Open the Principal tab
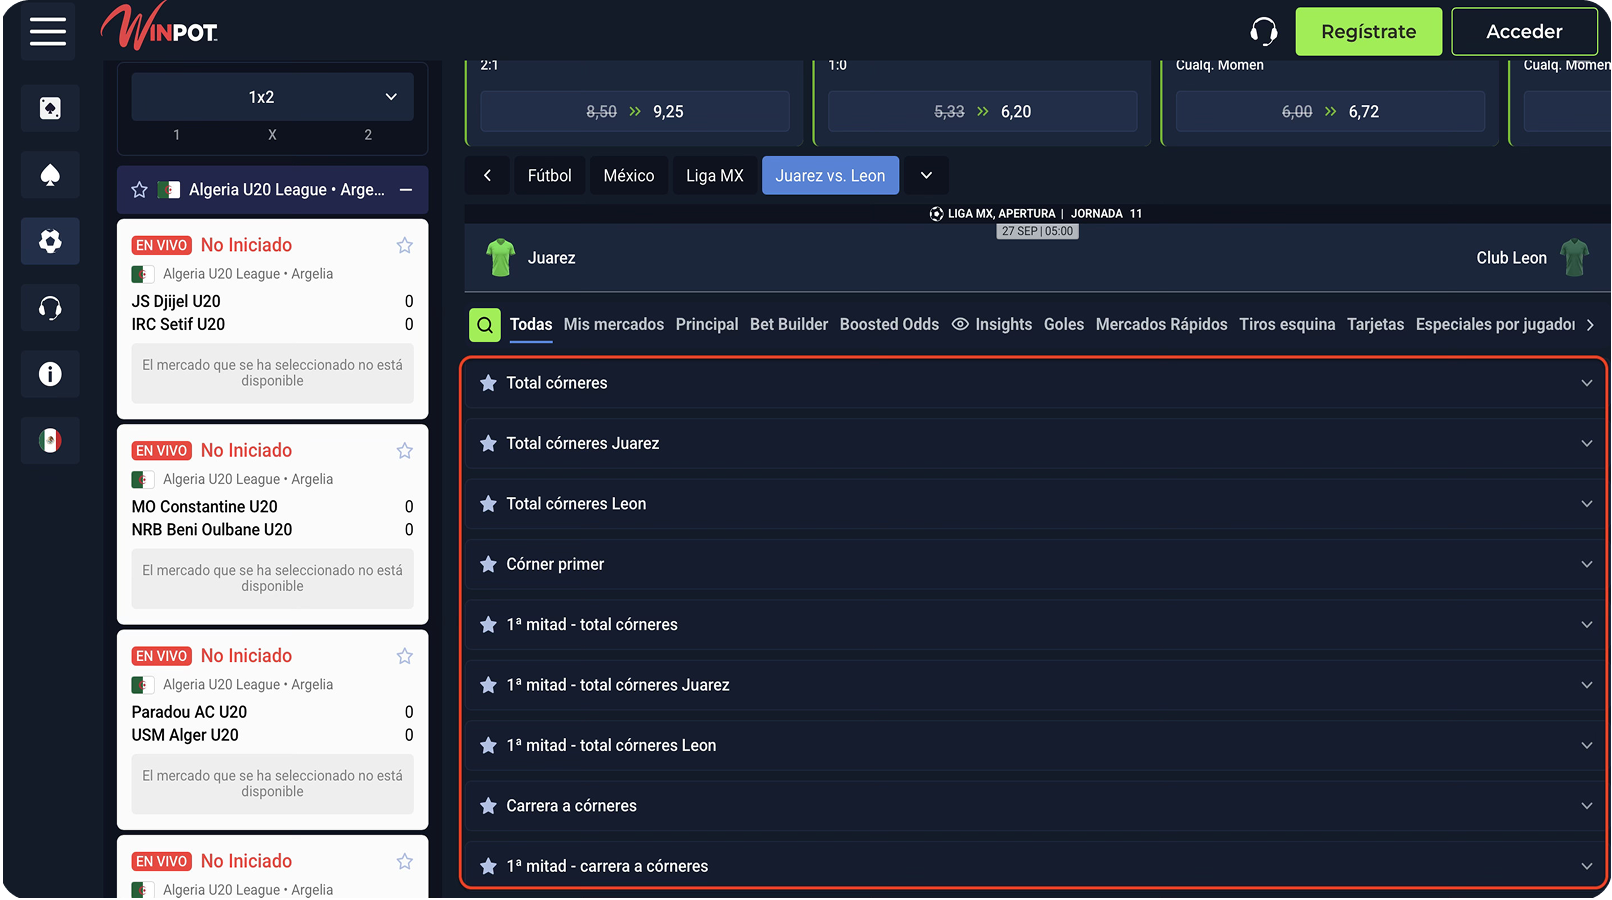This screenshot has width=1612, height=900. 707,325
